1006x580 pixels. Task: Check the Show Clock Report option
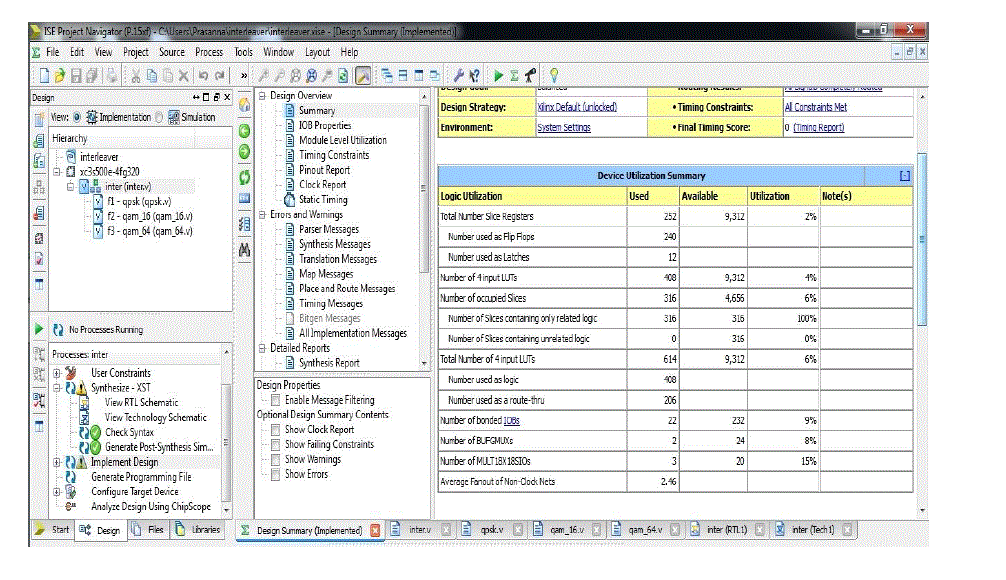(275, 430)
